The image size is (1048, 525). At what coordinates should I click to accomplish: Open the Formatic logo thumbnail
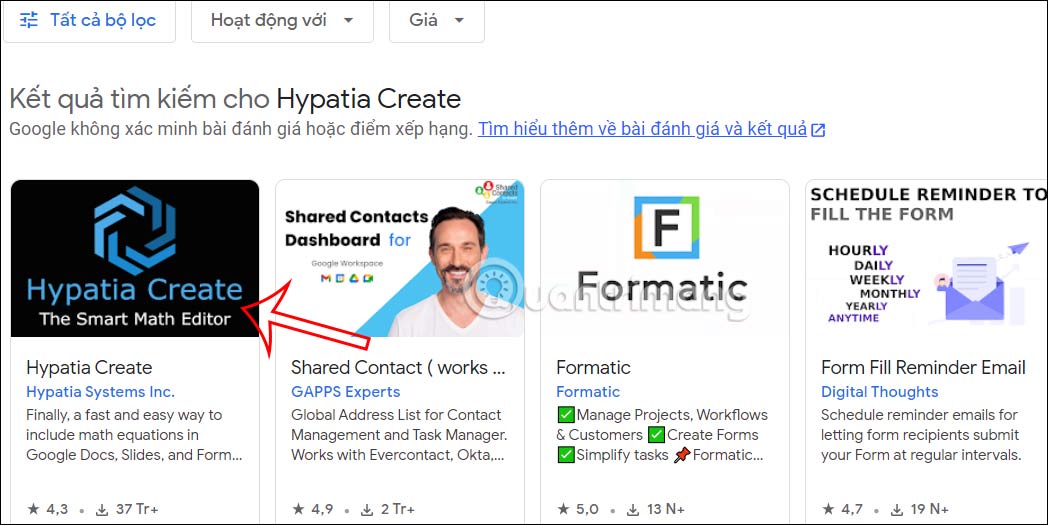tap(665, 258)
